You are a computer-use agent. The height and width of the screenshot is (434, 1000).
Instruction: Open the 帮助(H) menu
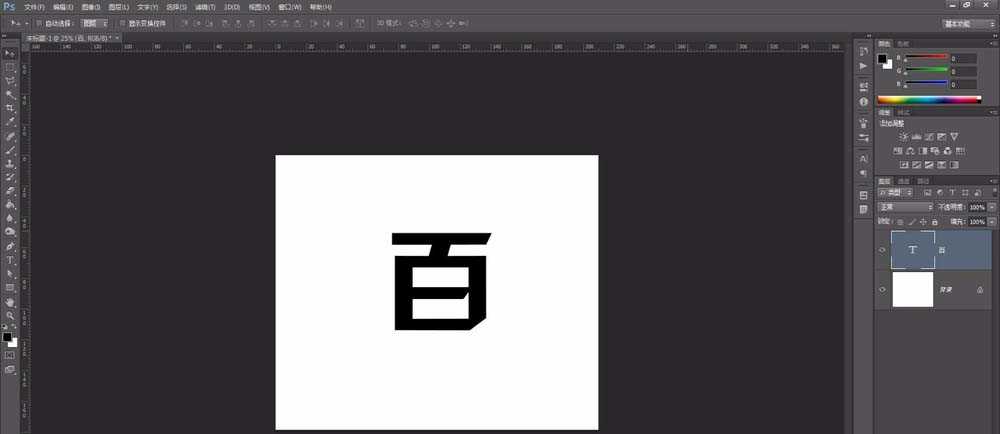pos(321,6)
